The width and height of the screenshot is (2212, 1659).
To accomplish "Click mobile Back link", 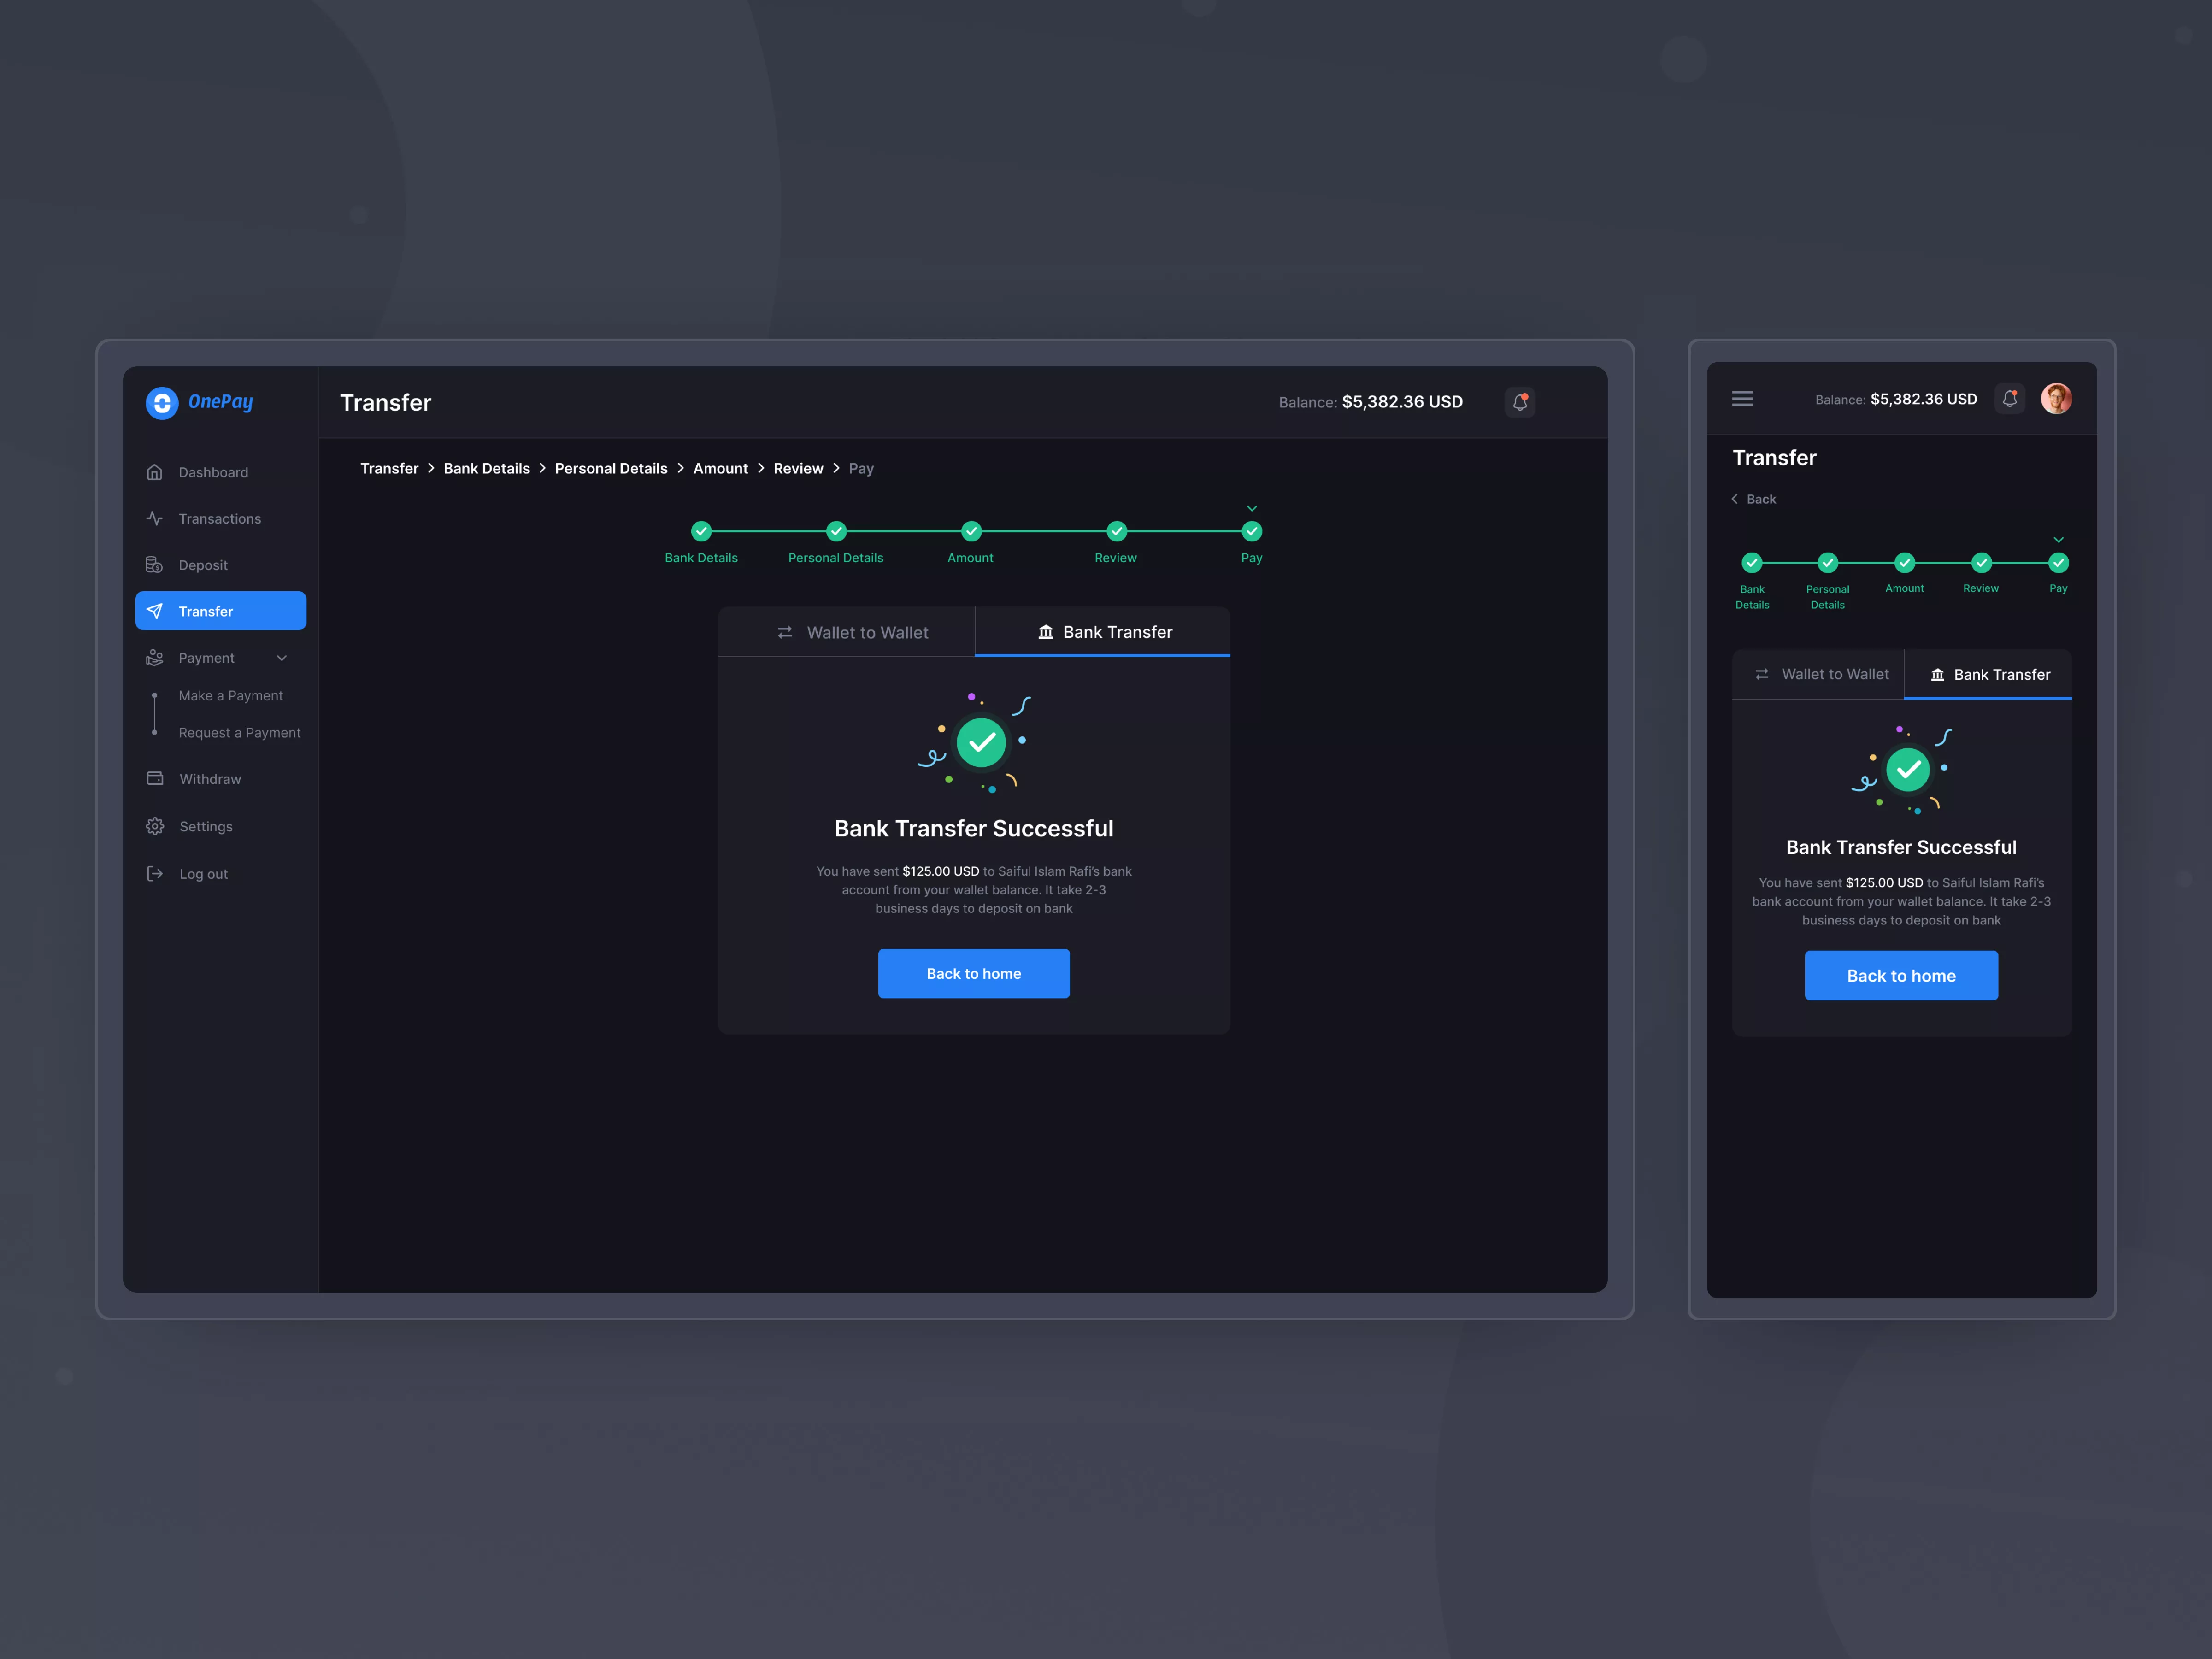I will click(x=1754, y=499).
